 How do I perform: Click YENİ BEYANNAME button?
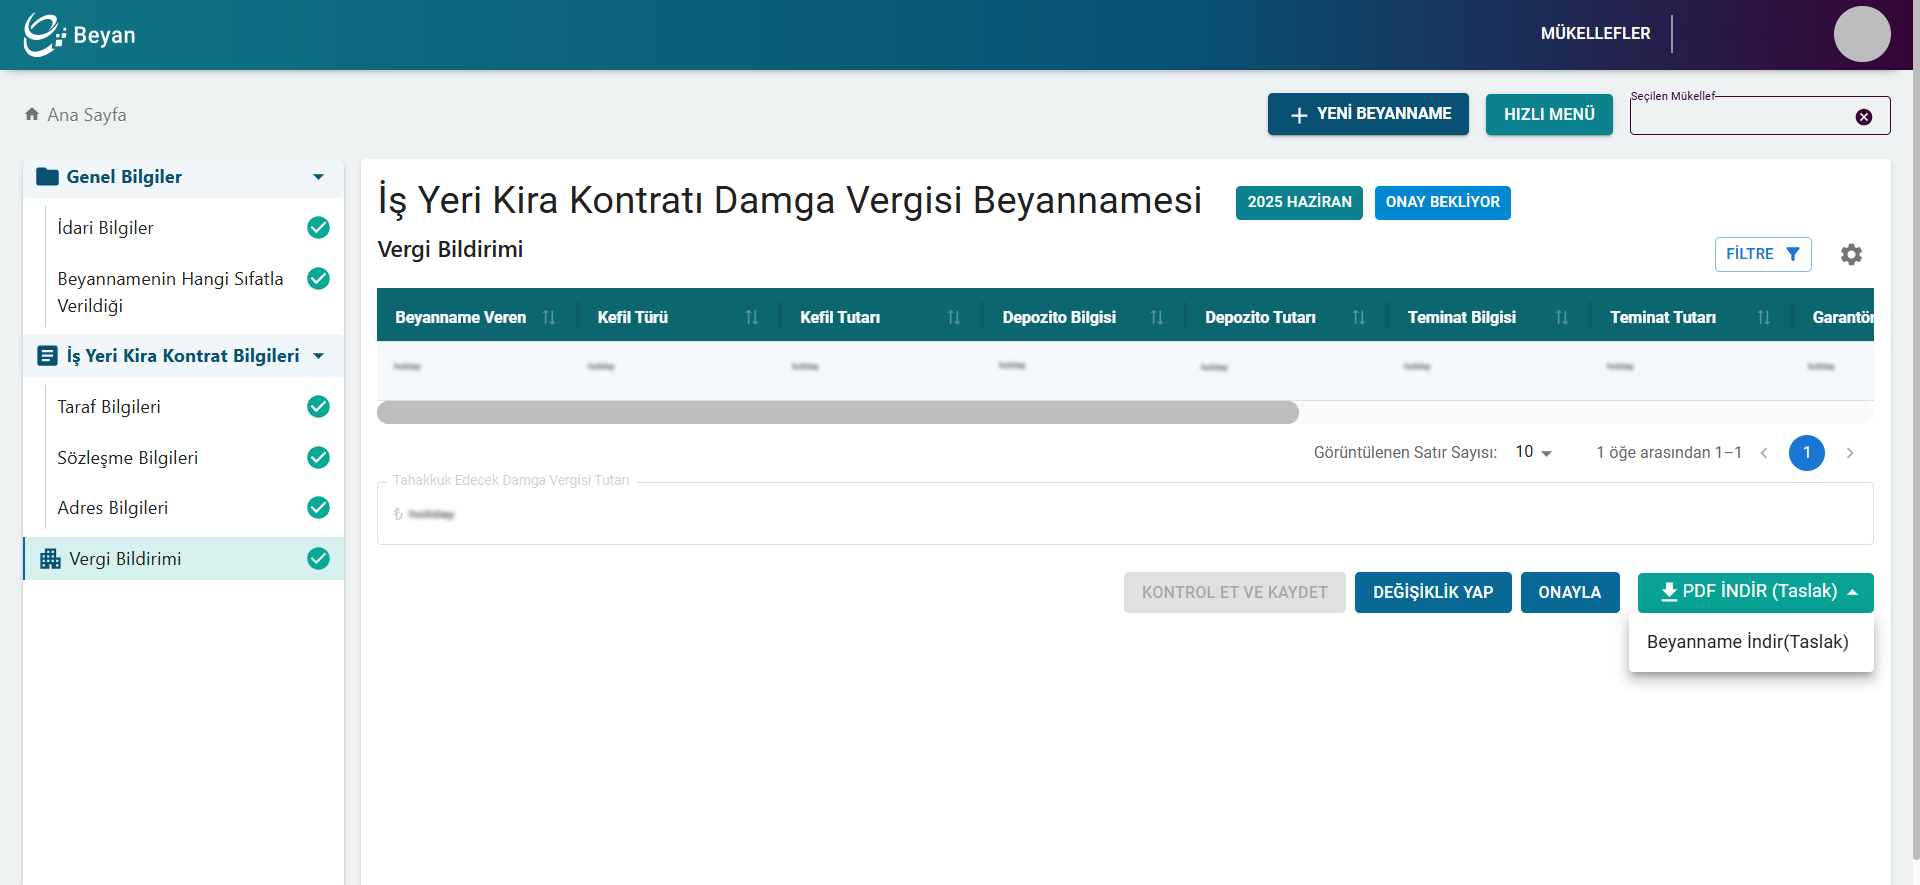1368,114
